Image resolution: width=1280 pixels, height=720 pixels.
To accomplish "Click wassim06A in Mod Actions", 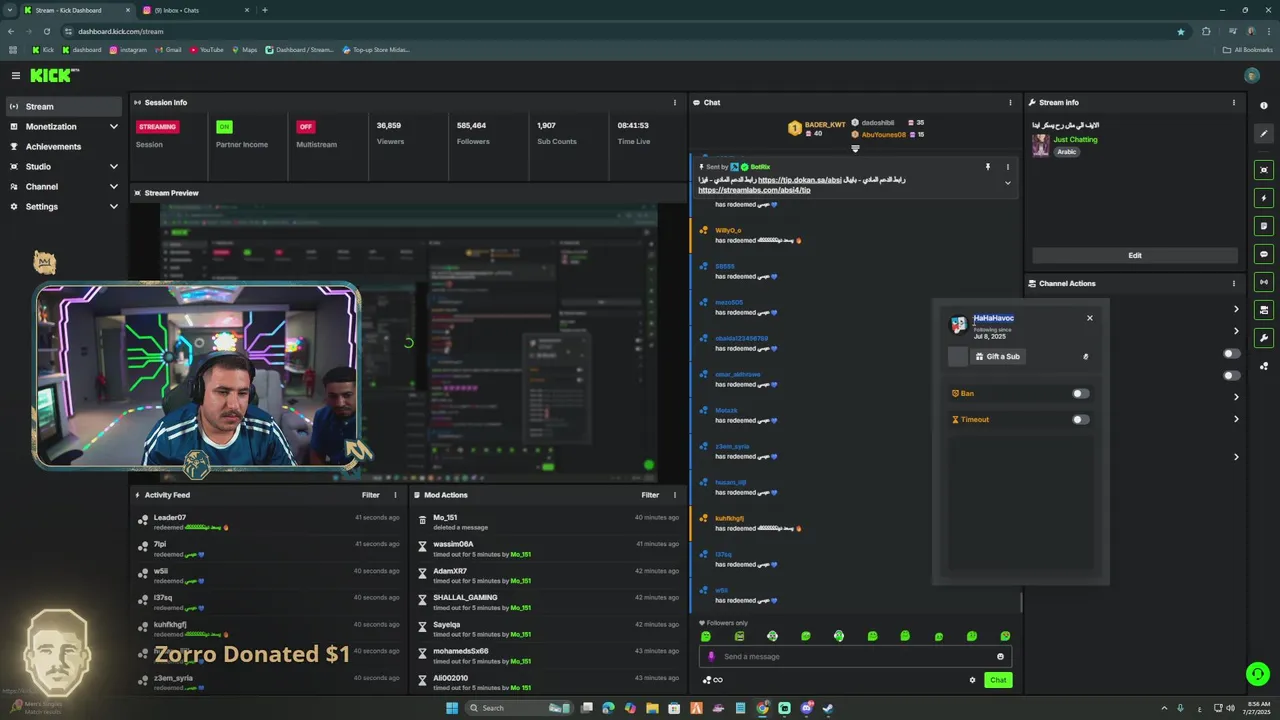I will click(453, 544).
